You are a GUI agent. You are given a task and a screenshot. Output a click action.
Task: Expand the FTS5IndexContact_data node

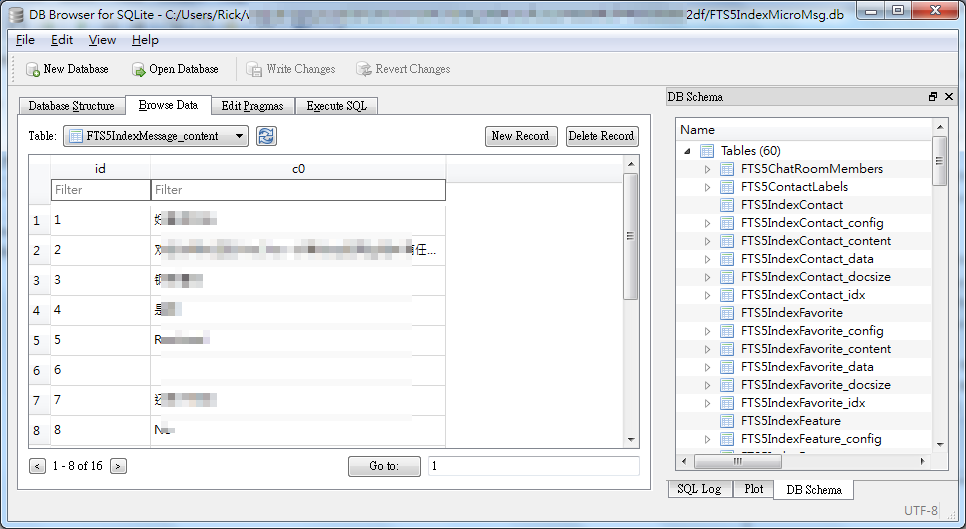(707, 259)
